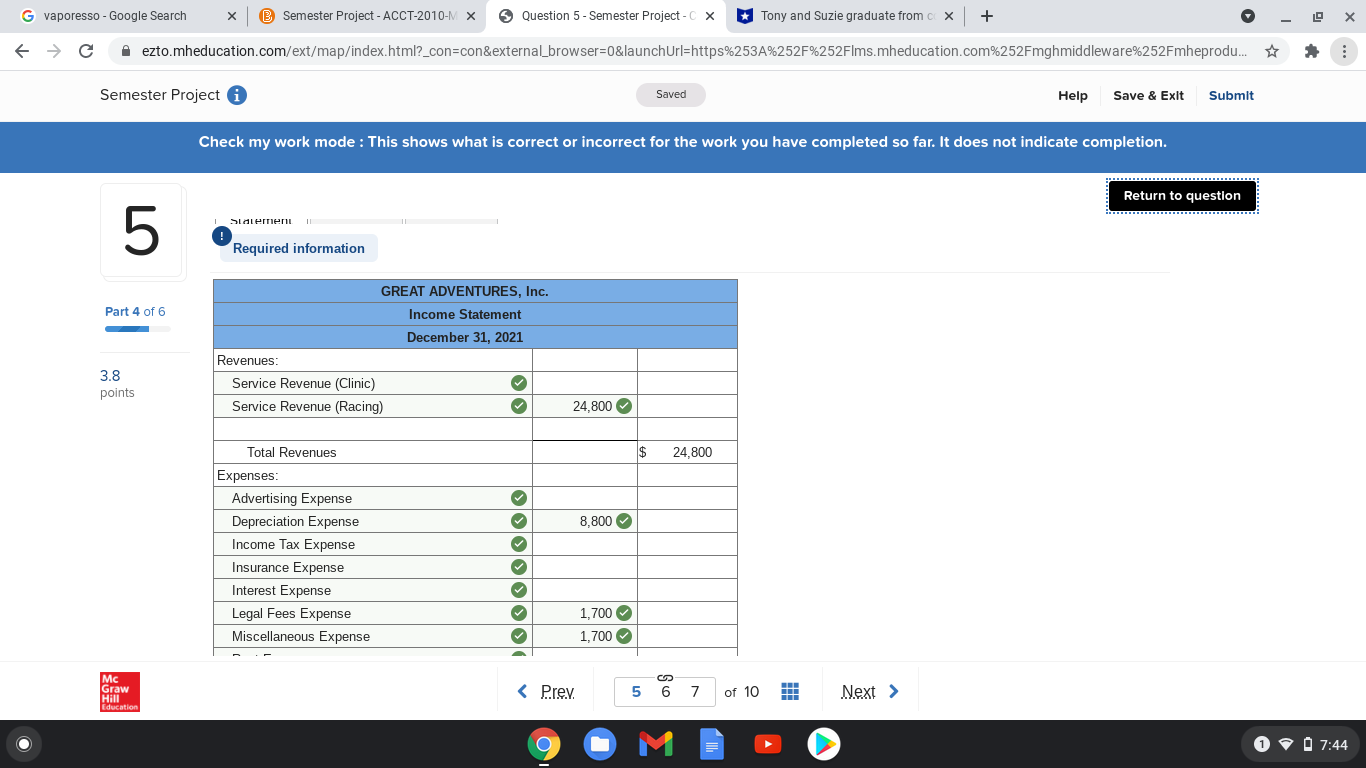
Task: Click Depreciation Expense row label
Action: [295, 521]
